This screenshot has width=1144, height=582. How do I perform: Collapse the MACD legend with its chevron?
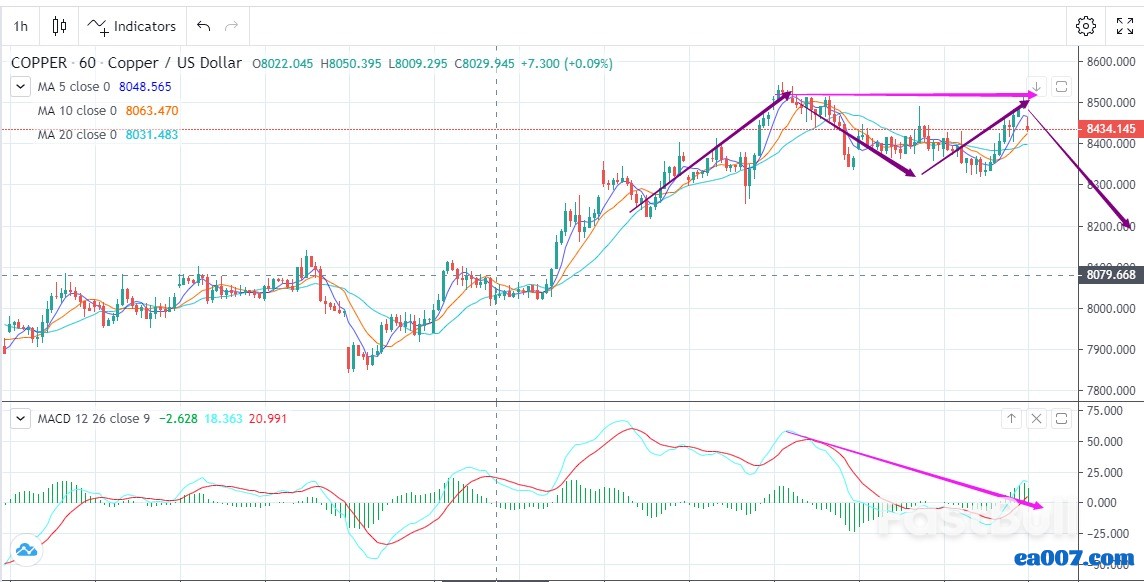20,419
